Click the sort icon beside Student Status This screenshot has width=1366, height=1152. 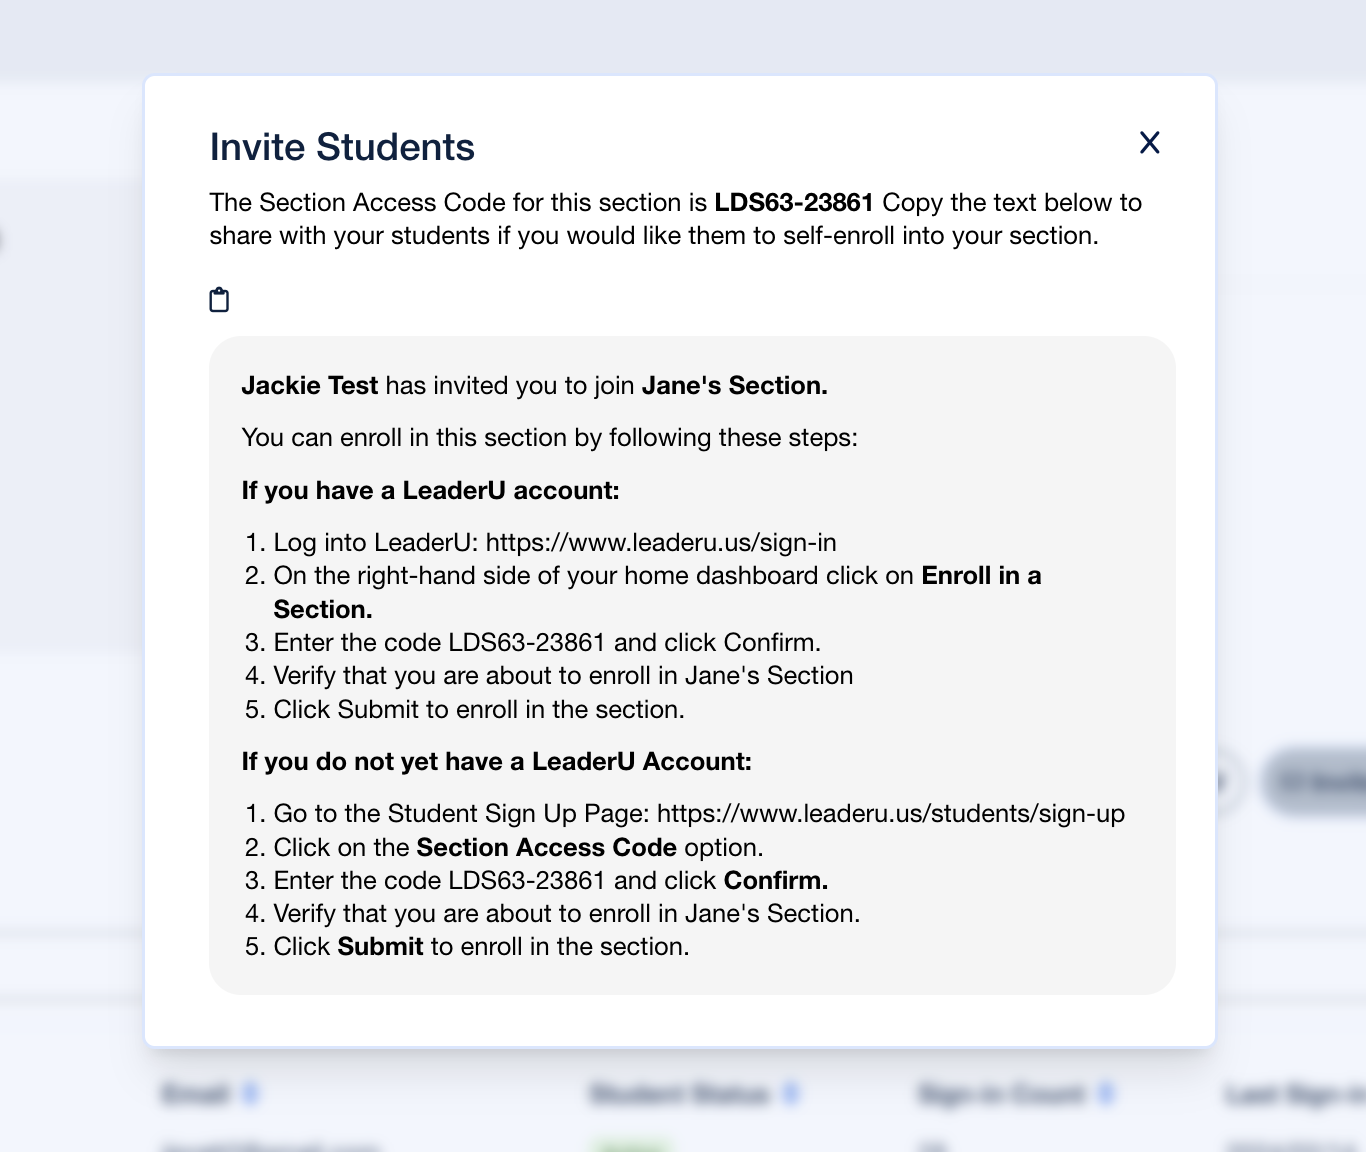point(791,1094)
